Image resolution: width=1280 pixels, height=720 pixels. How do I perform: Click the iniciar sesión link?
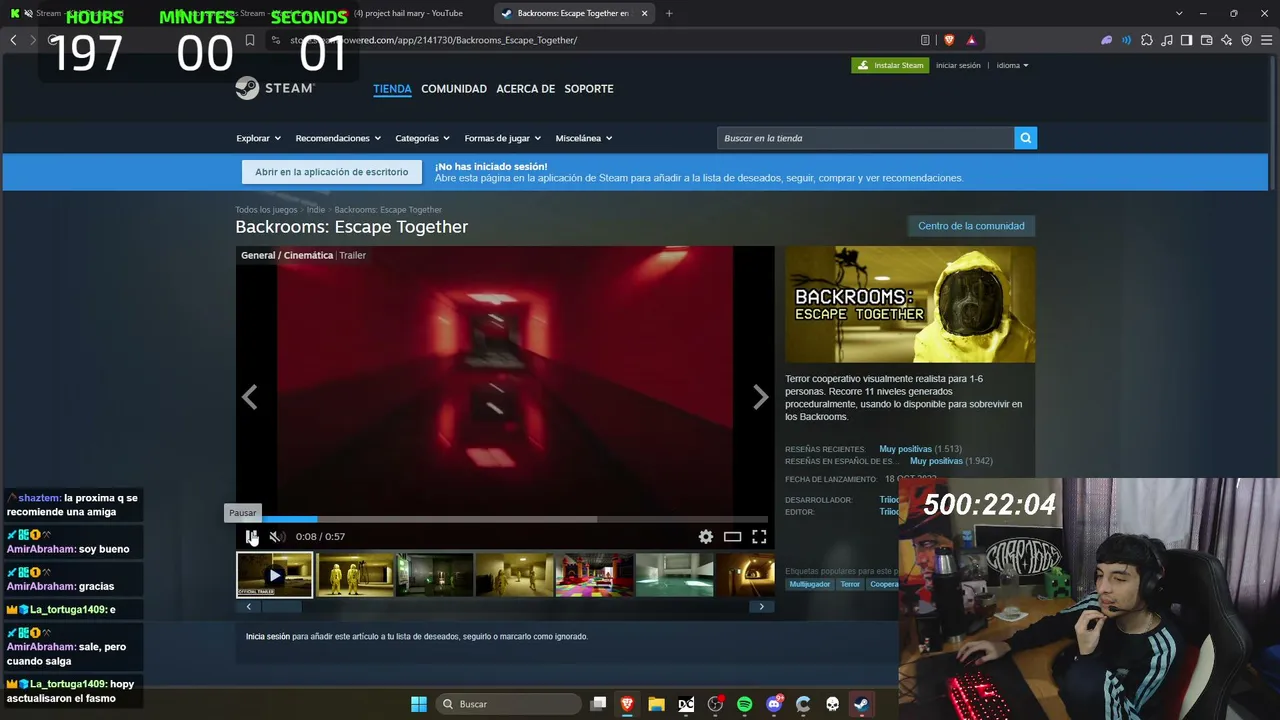point(958,66)
